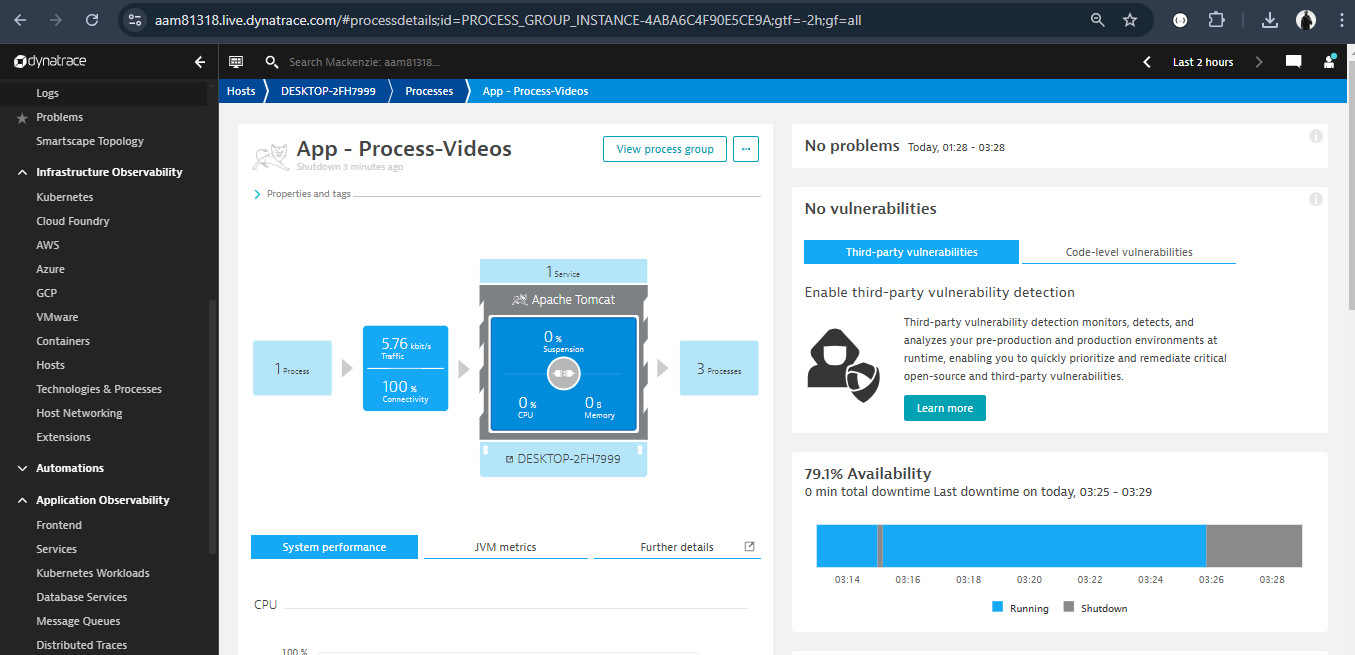Open Kubernetes in the sidebar
Image resolution: width=1355 pixels, height=655 pixels.
pos(65,197)
